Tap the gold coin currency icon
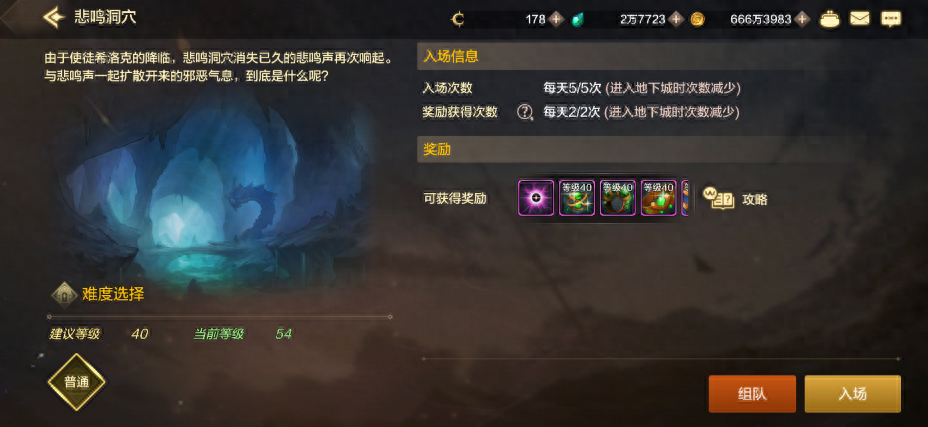 [698, 20]
